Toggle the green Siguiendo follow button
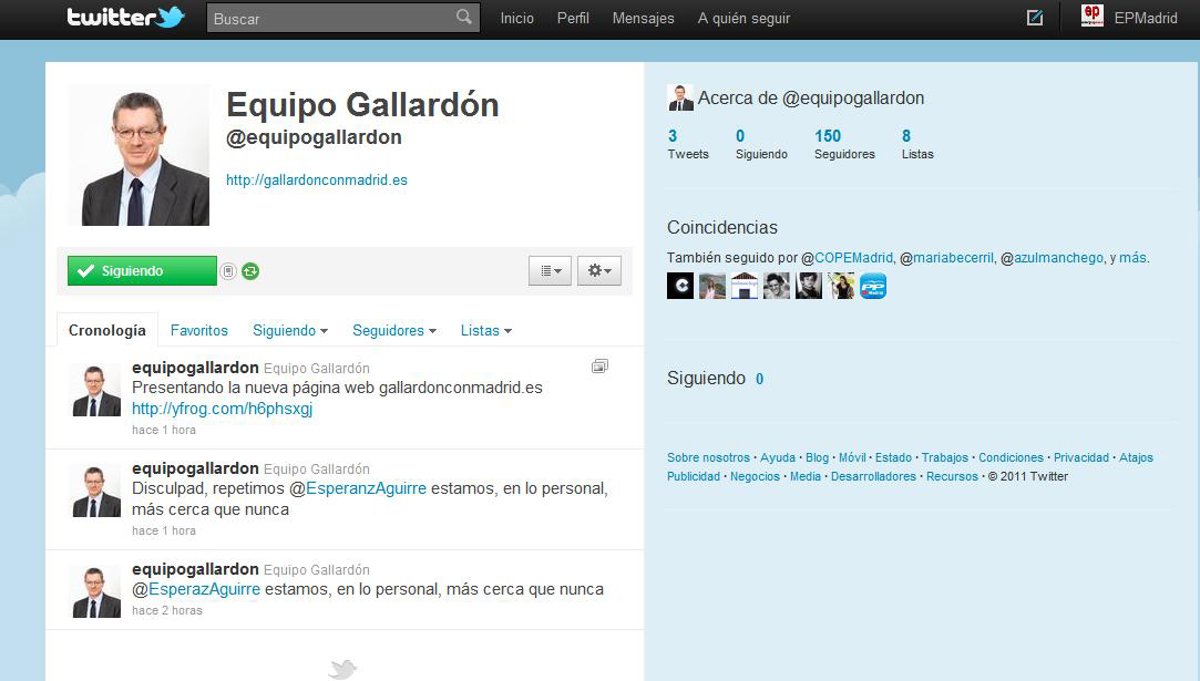This screenshot has width=1200, height=681. [x=142, y=271]
